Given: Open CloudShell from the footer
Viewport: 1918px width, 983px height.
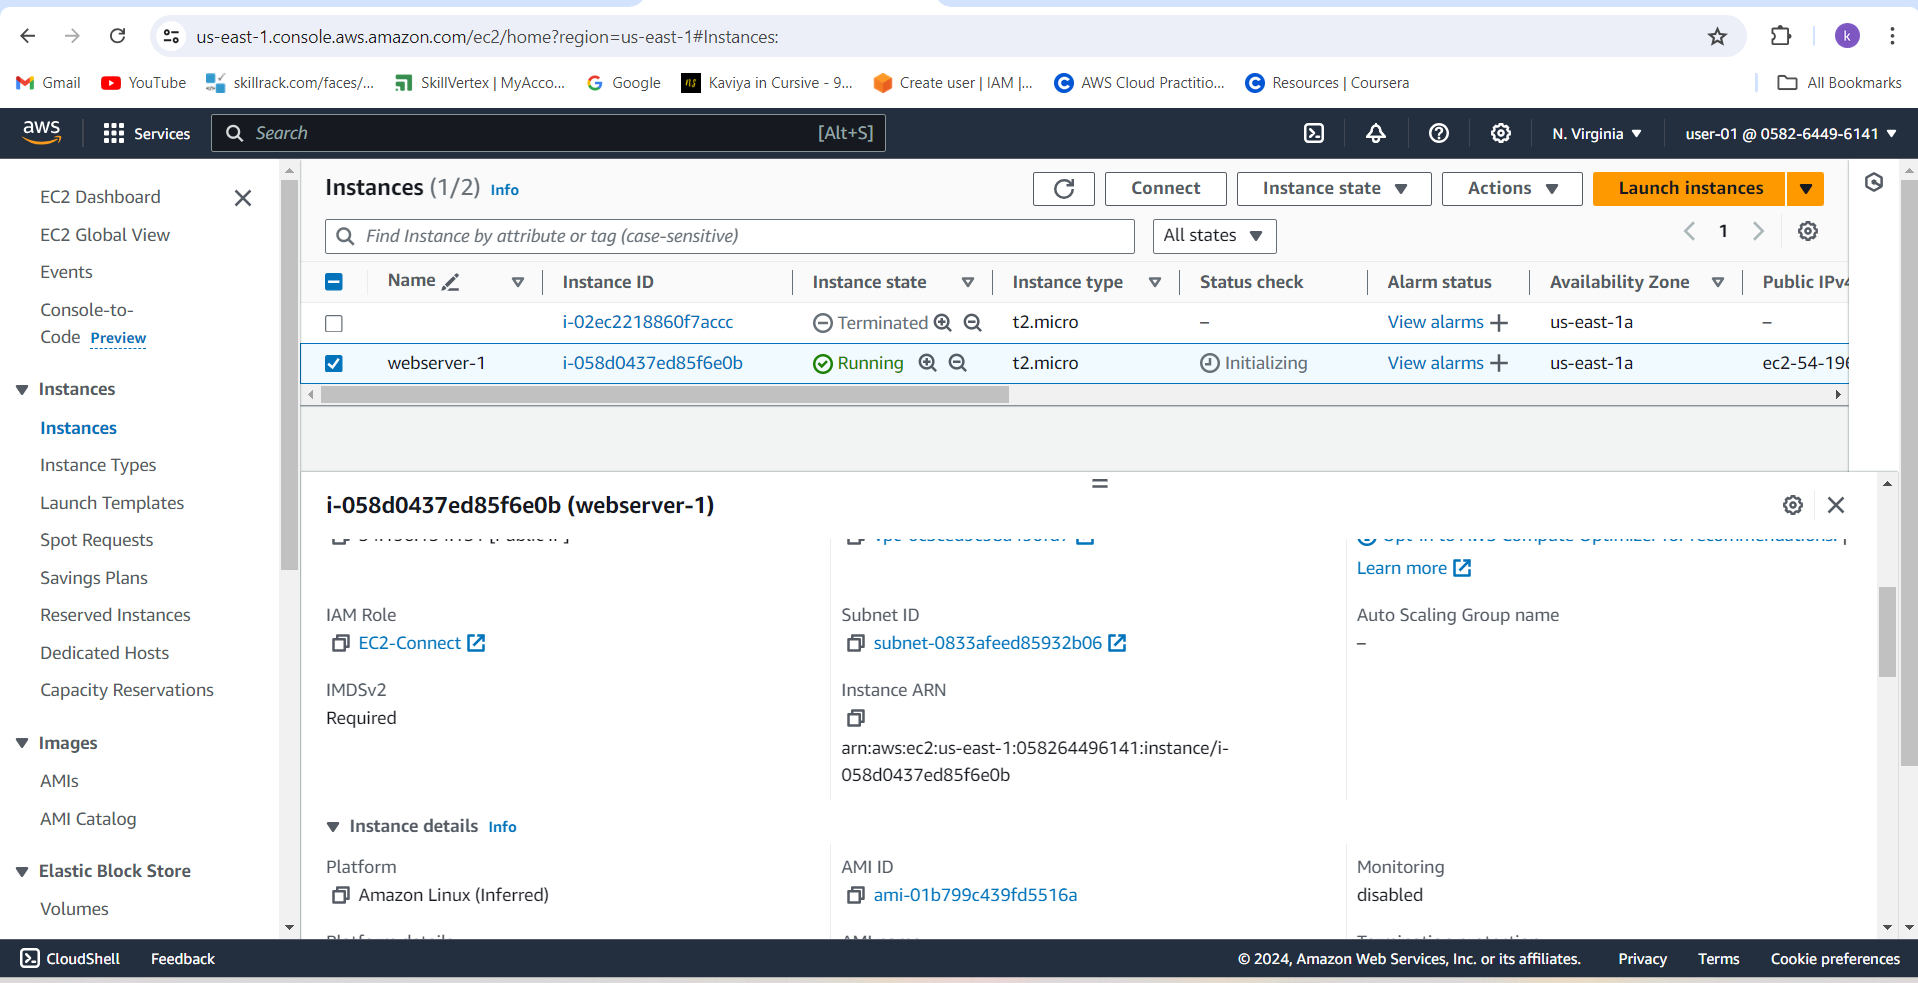Looking at the screenshot, I should pyautogui.click(x=70, y=958).
